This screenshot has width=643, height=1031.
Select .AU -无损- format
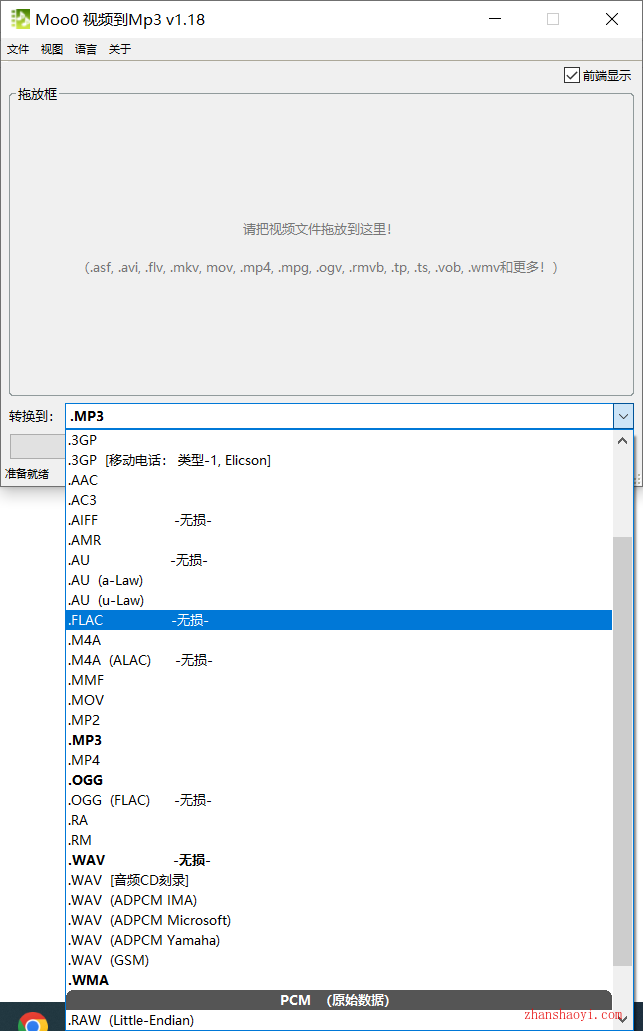click(x=339, y=560)
